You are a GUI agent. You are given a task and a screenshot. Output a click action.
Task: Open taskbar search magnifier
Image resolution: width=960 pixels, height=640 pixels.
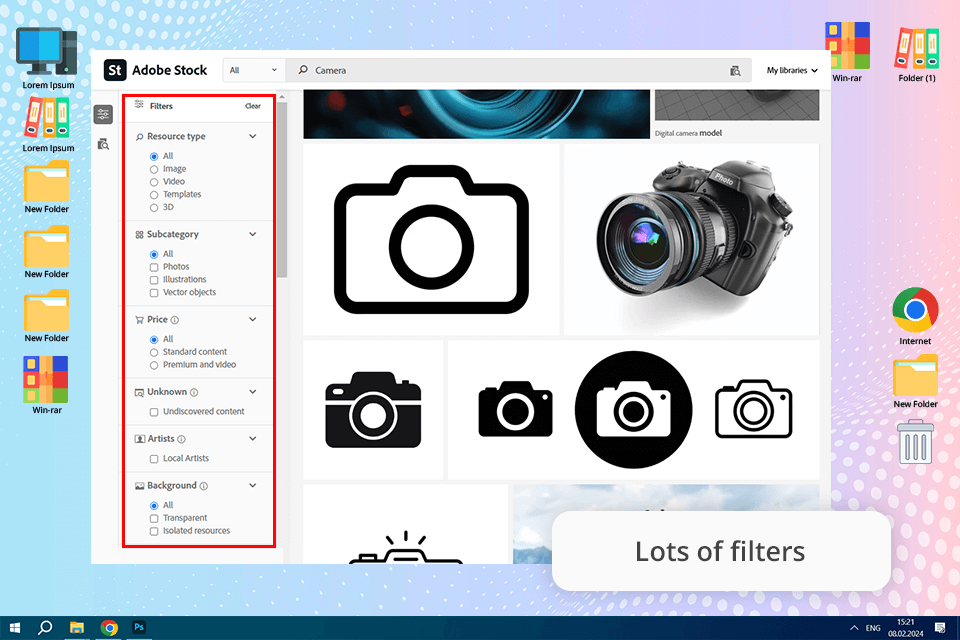45,628
